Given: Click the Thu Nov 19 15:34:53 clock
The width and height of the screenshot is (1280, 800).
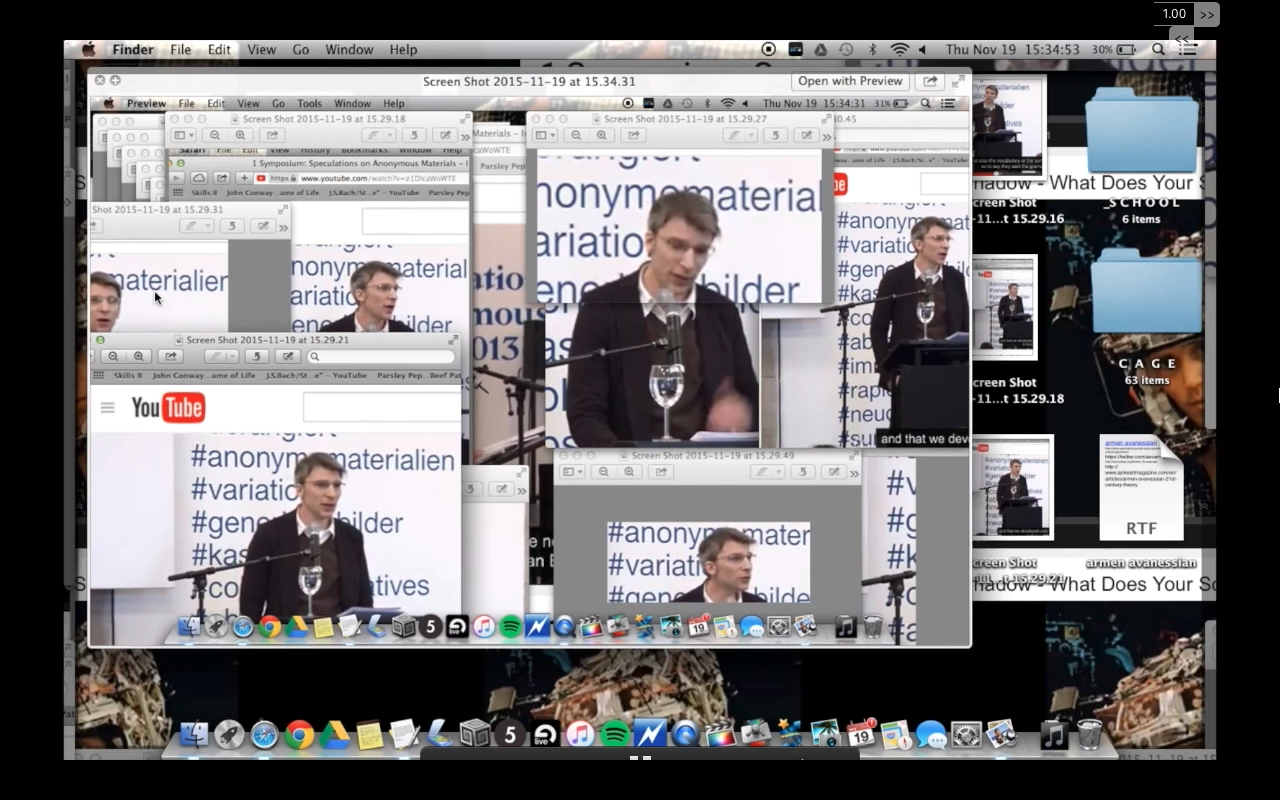Looking at the screenshot, I should click(1012, 49).
